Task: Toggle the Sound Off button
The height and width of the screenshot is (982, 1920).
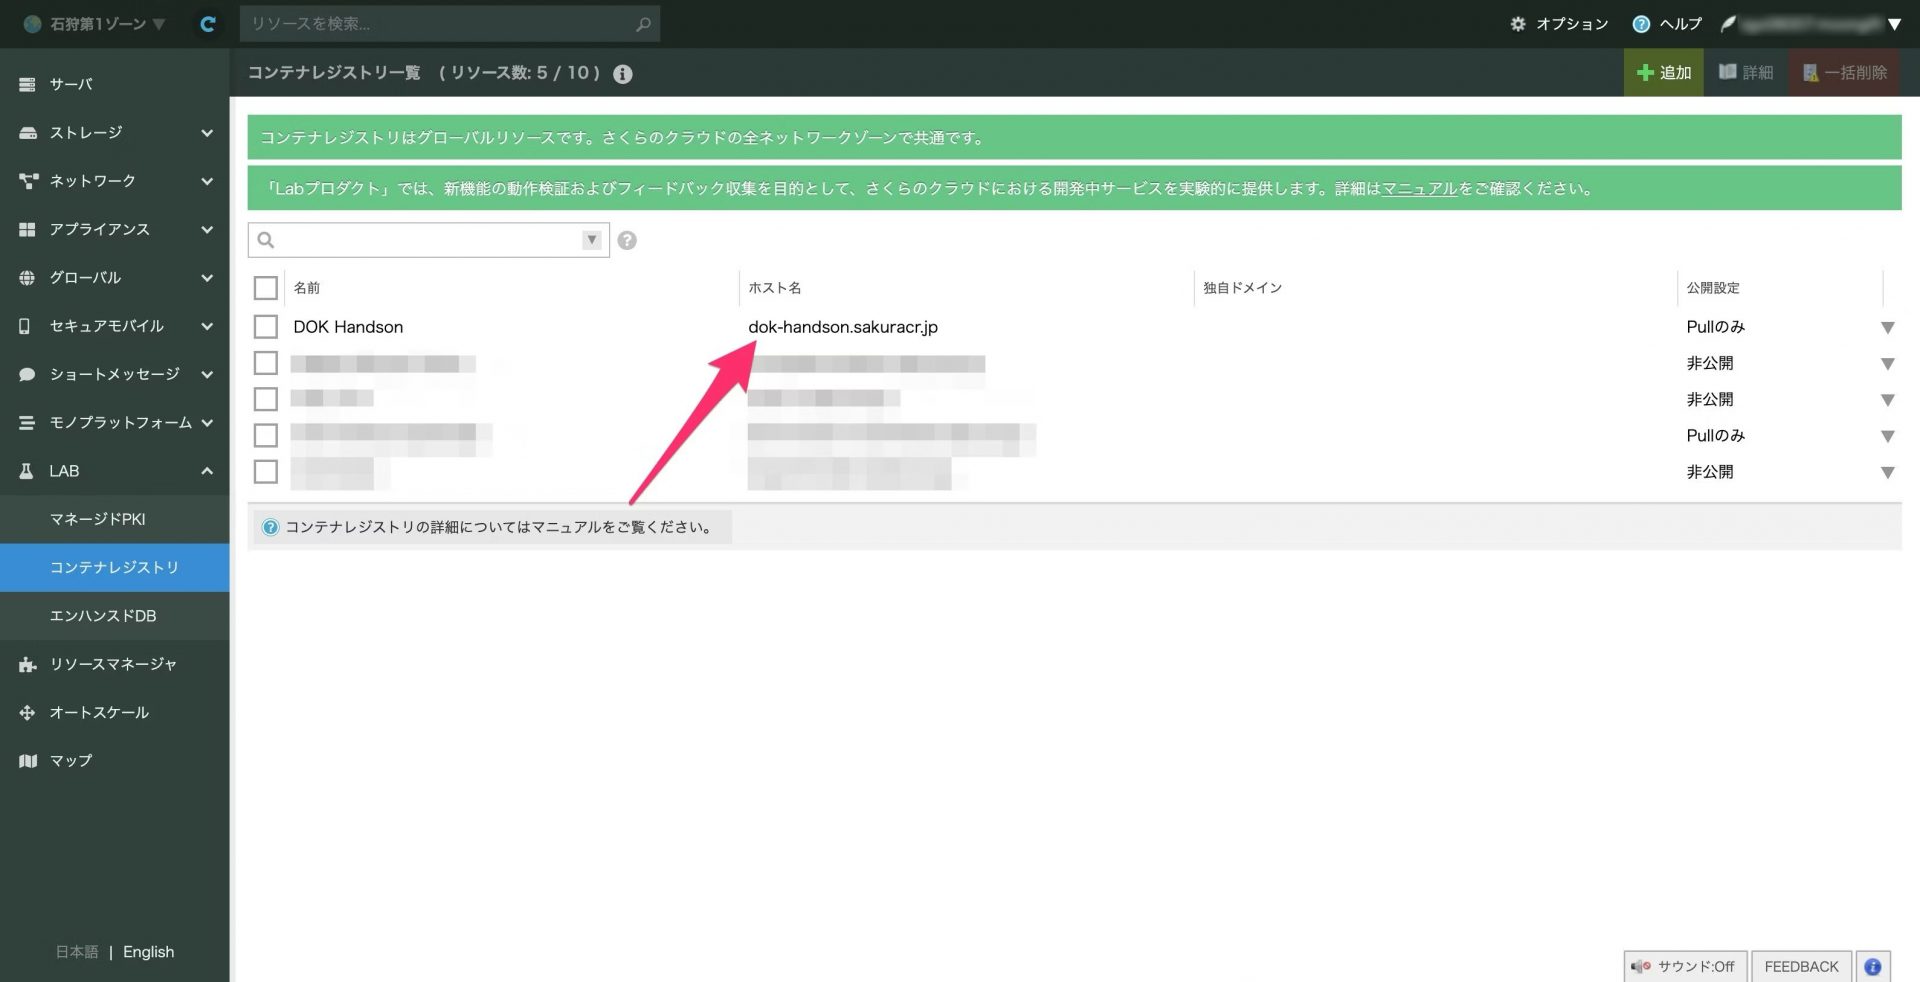Action: [x=1685, y=966]
